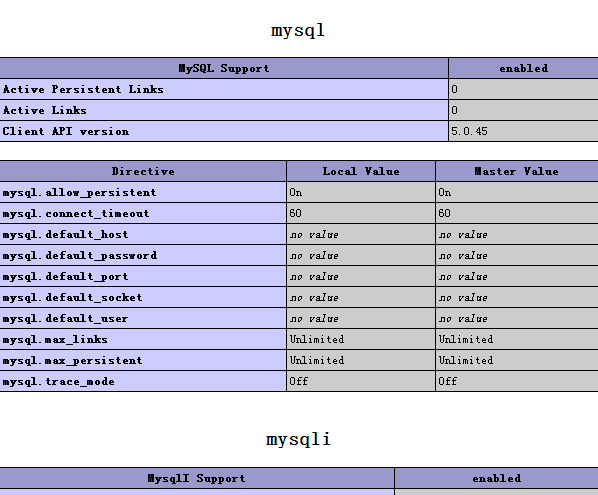Click mysql.default_password local no value
The height and width of the screenshot is (495, 598).
314,256
